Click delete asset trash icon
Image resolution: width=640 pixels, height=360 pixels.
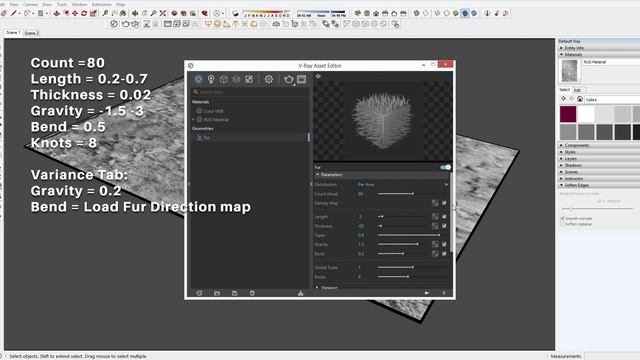pos(252,293)
